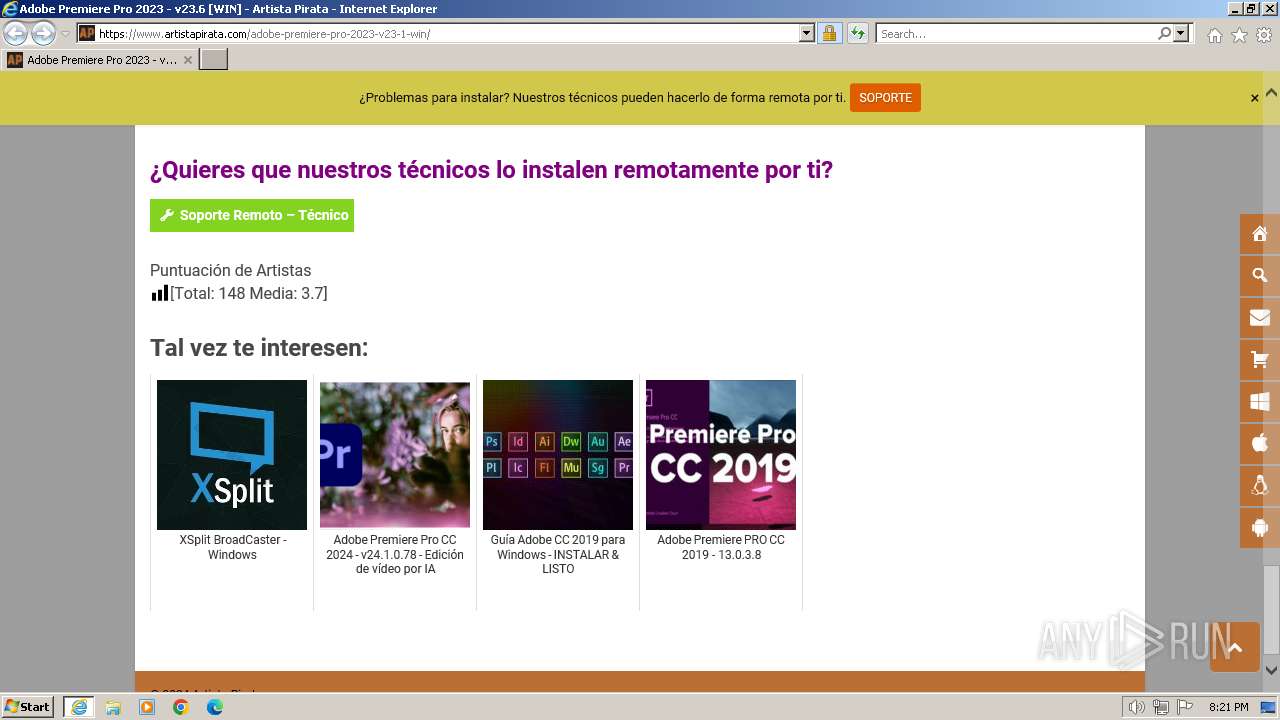The image size is (1280, 720).
Task: Click the Puntuación de Artistas text
Action: click(x=230, y=270)
